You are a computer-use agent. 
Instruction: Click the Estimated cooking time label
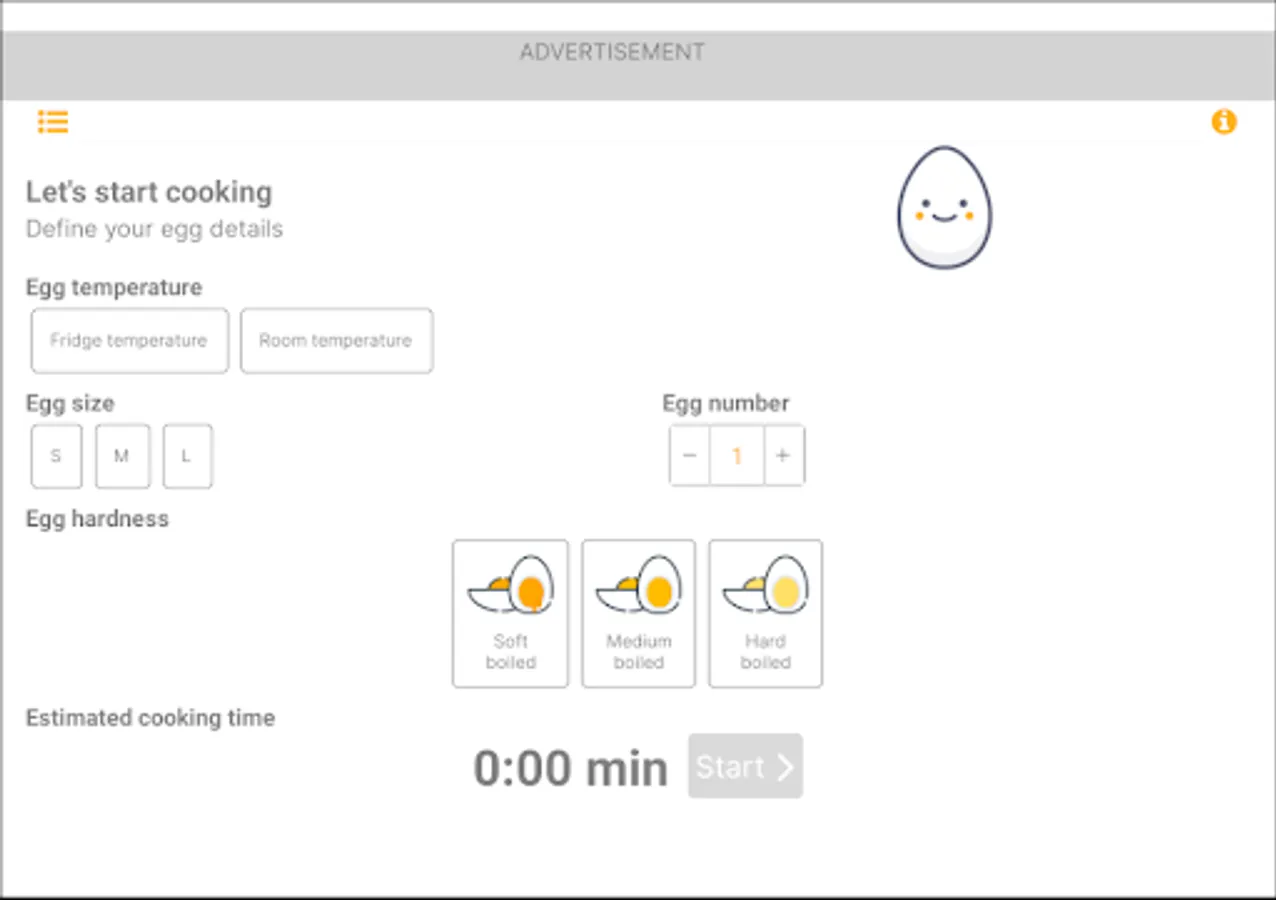pos(150,717)
